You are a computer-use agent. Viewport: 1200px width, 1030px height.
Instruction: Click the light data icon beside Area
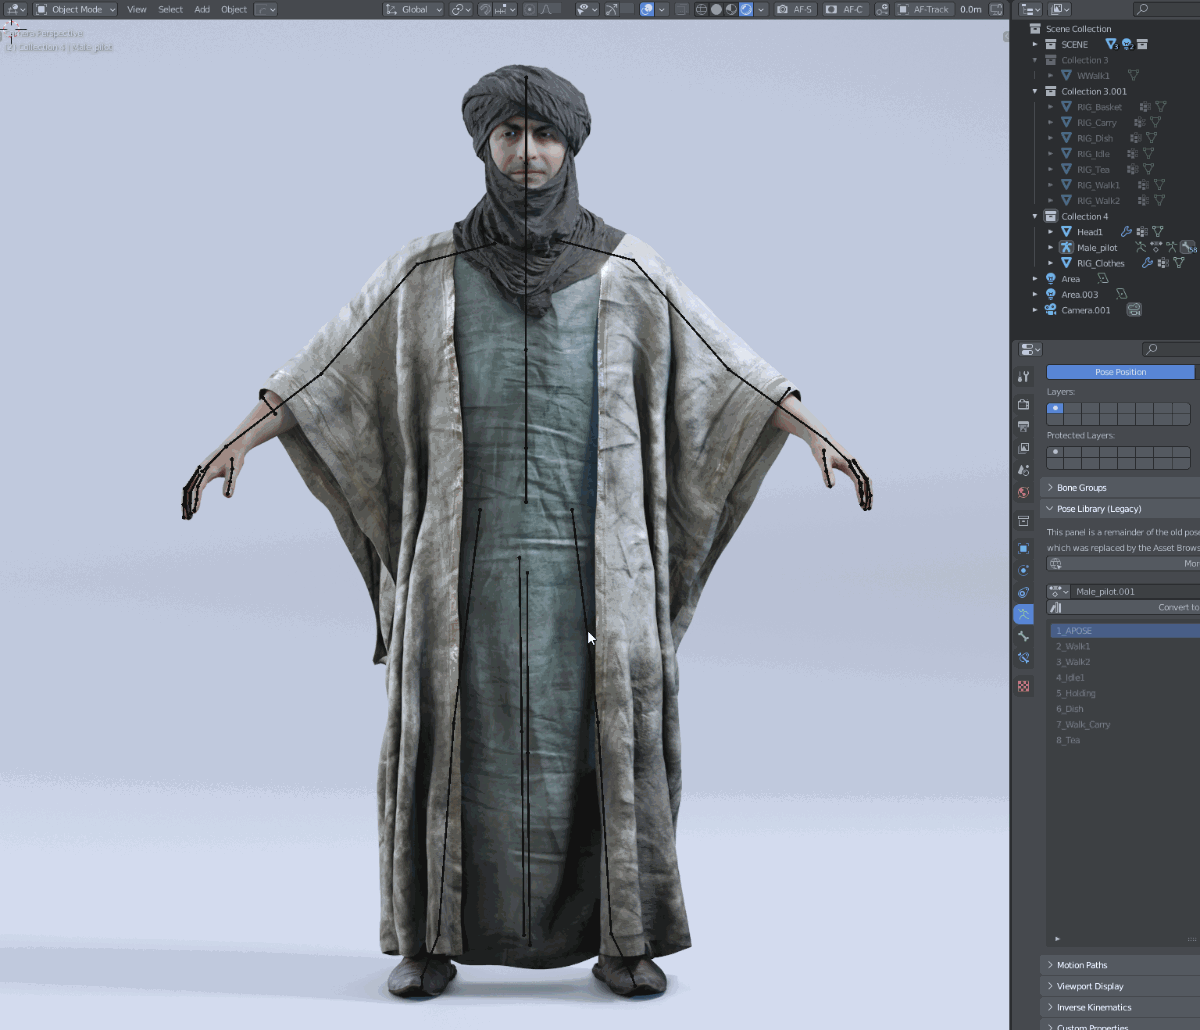tap(1103, 279)
